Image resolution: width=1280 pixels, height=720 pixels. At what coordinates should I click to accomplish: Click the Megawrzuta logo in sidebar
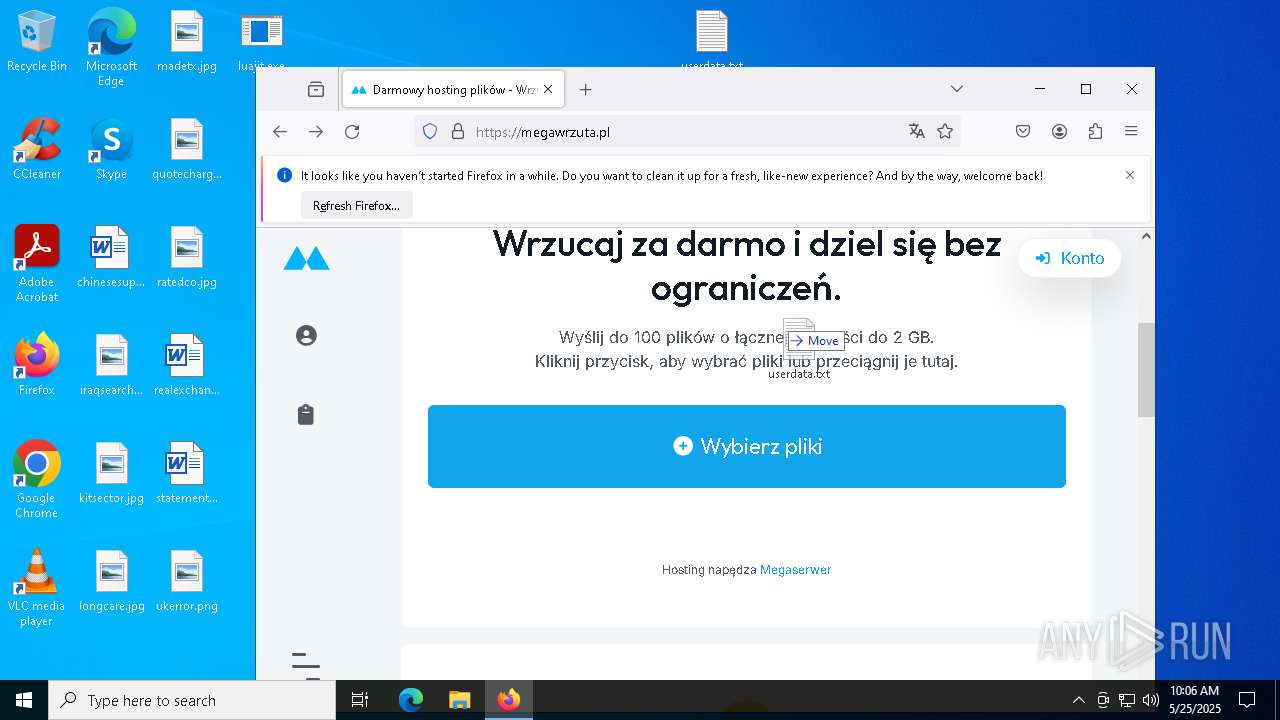(306, 258)
